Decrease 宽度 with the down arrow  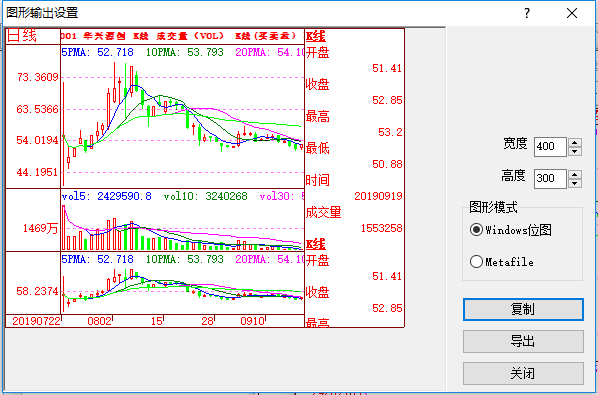point(575,151)
